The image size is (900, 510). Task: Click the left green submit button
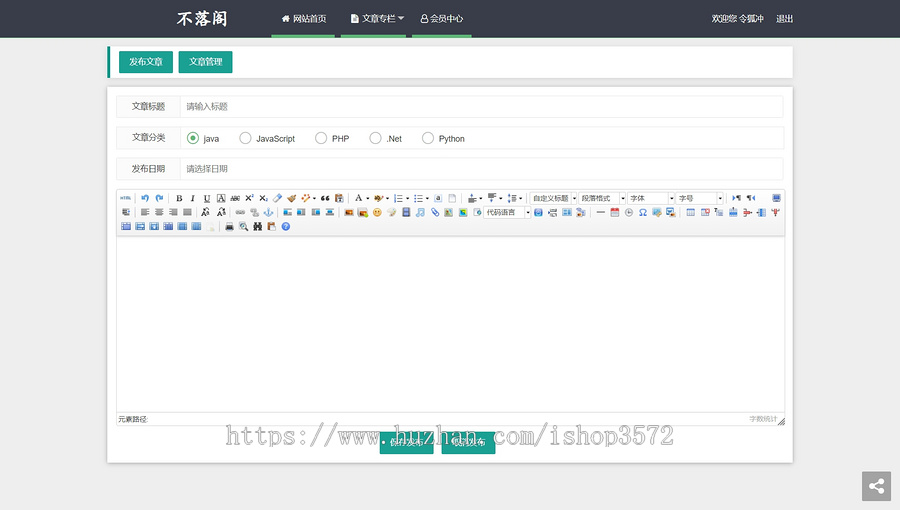click(x=406, y=442)
